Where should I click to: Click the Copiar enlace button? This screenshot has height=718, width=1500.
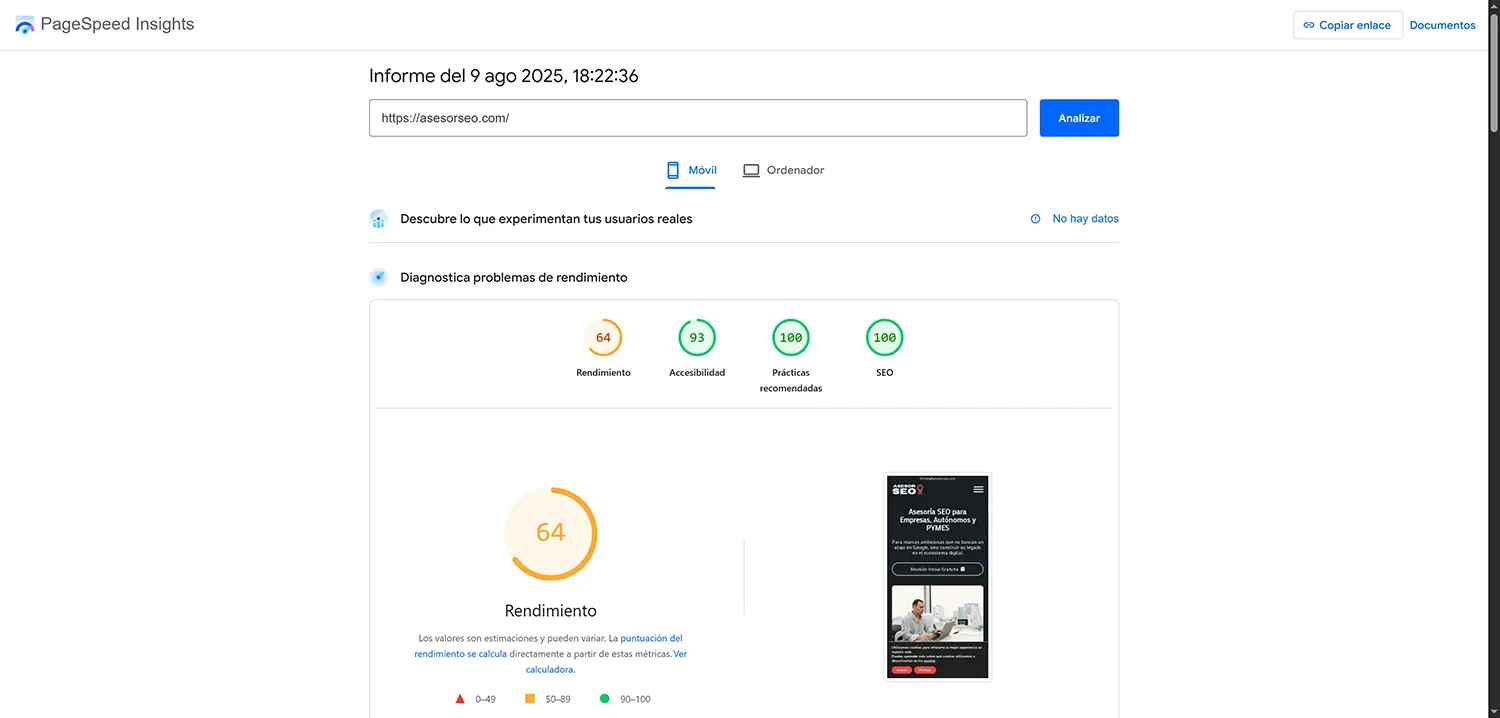1348,25
